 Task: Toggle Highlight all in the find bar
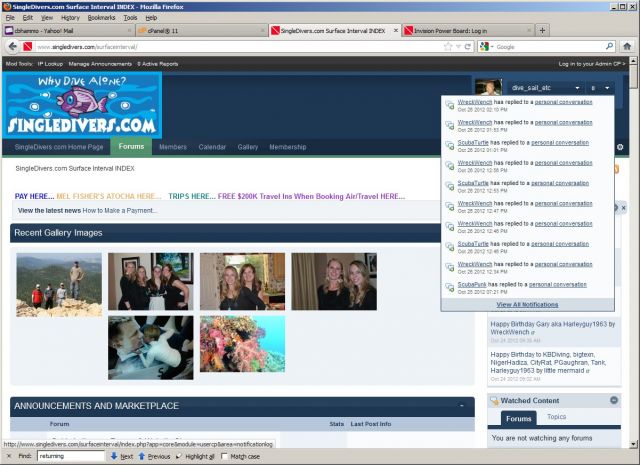196,456
